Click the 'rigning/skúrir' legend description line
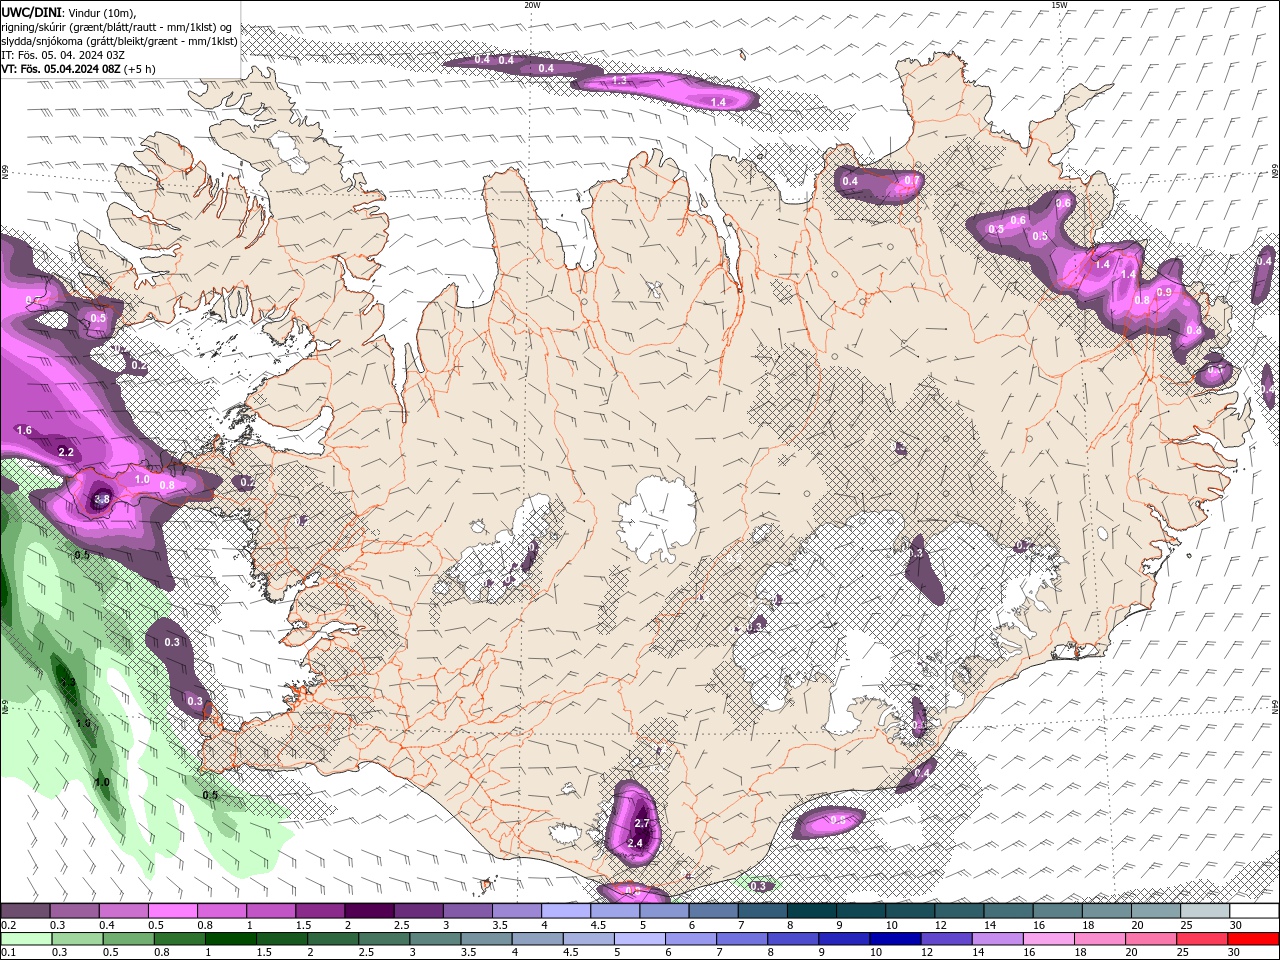Viewport: 1280px width, 960px height. pyautogui.click(x=117, y=26)
